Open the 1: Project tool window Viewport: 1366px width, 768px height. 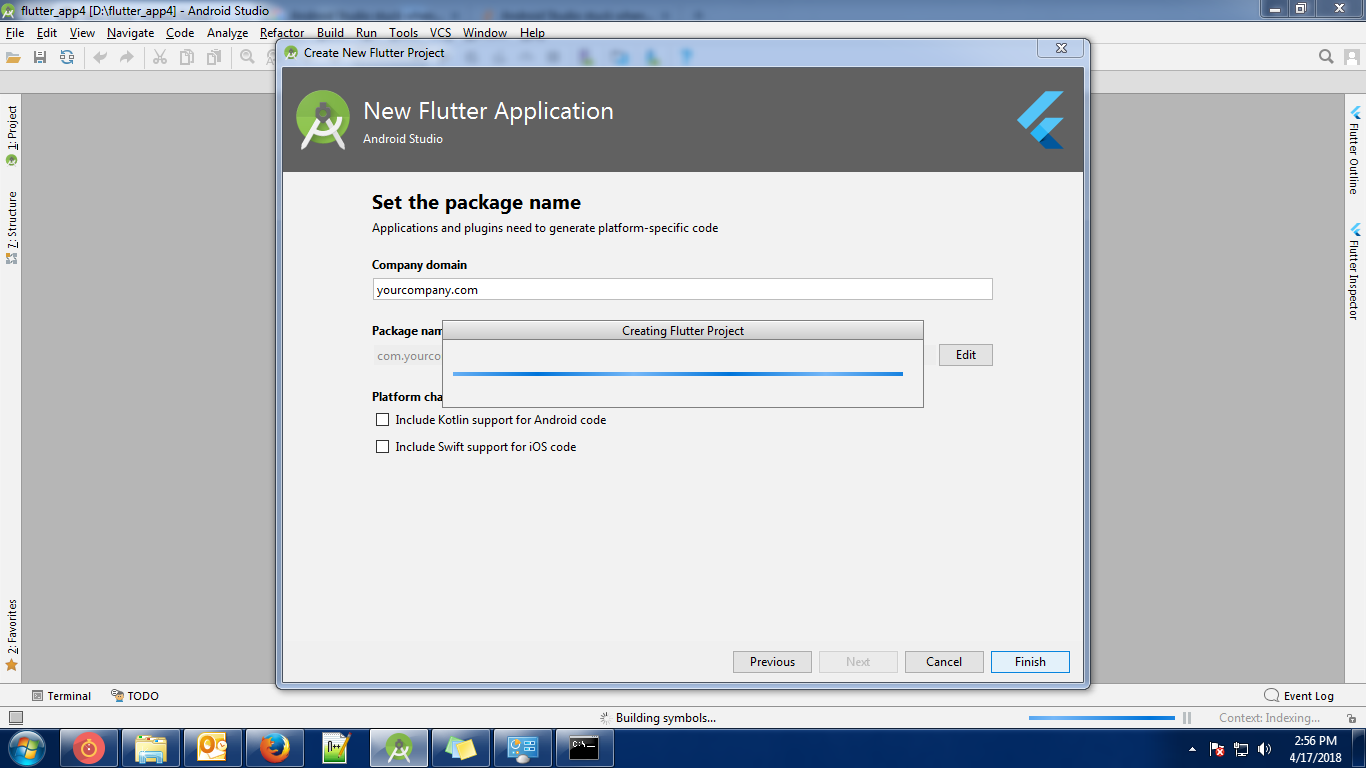[x=12, y=136]
